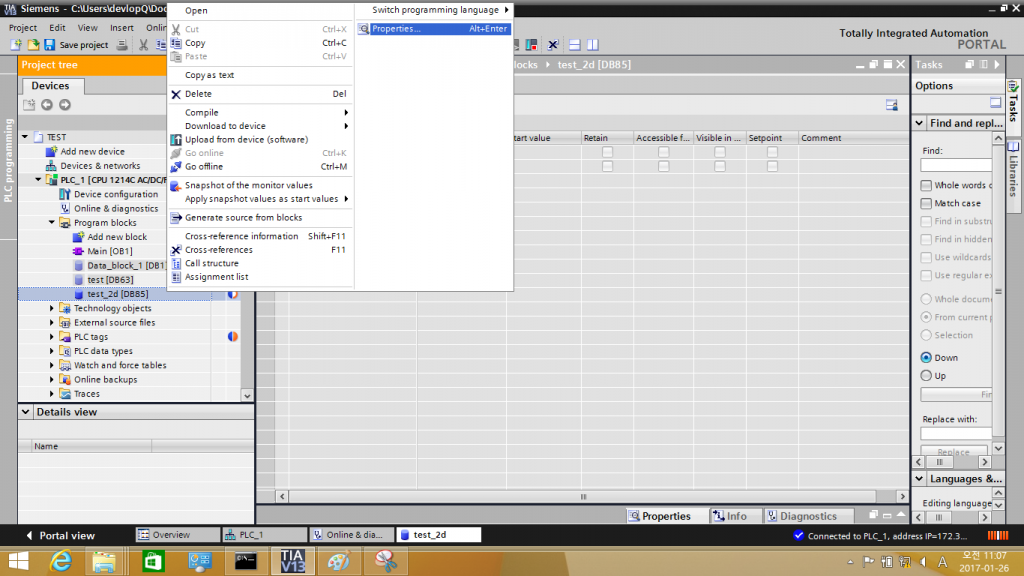Expand the External source files folder
Image resolution: width=1024 pixels, height=576 pixels.
[52, 323]
